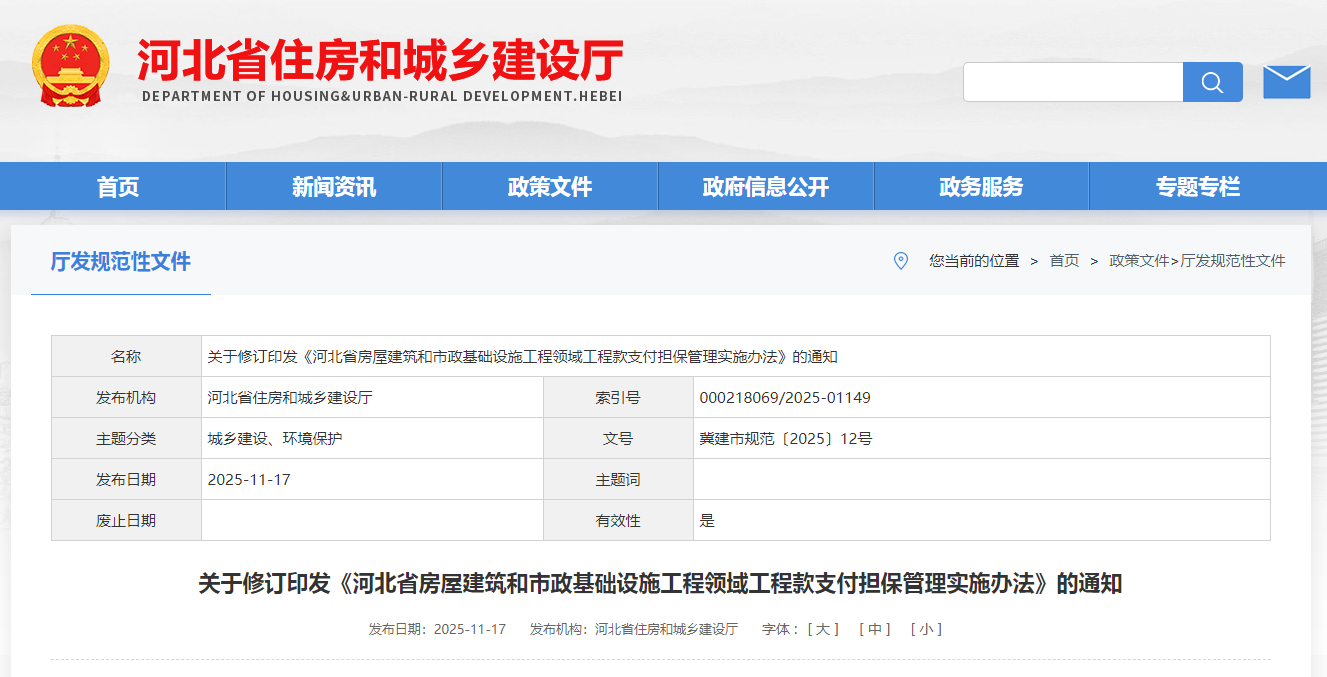Click 政策文件 breadcrumb link

(x=1138, y=261)
